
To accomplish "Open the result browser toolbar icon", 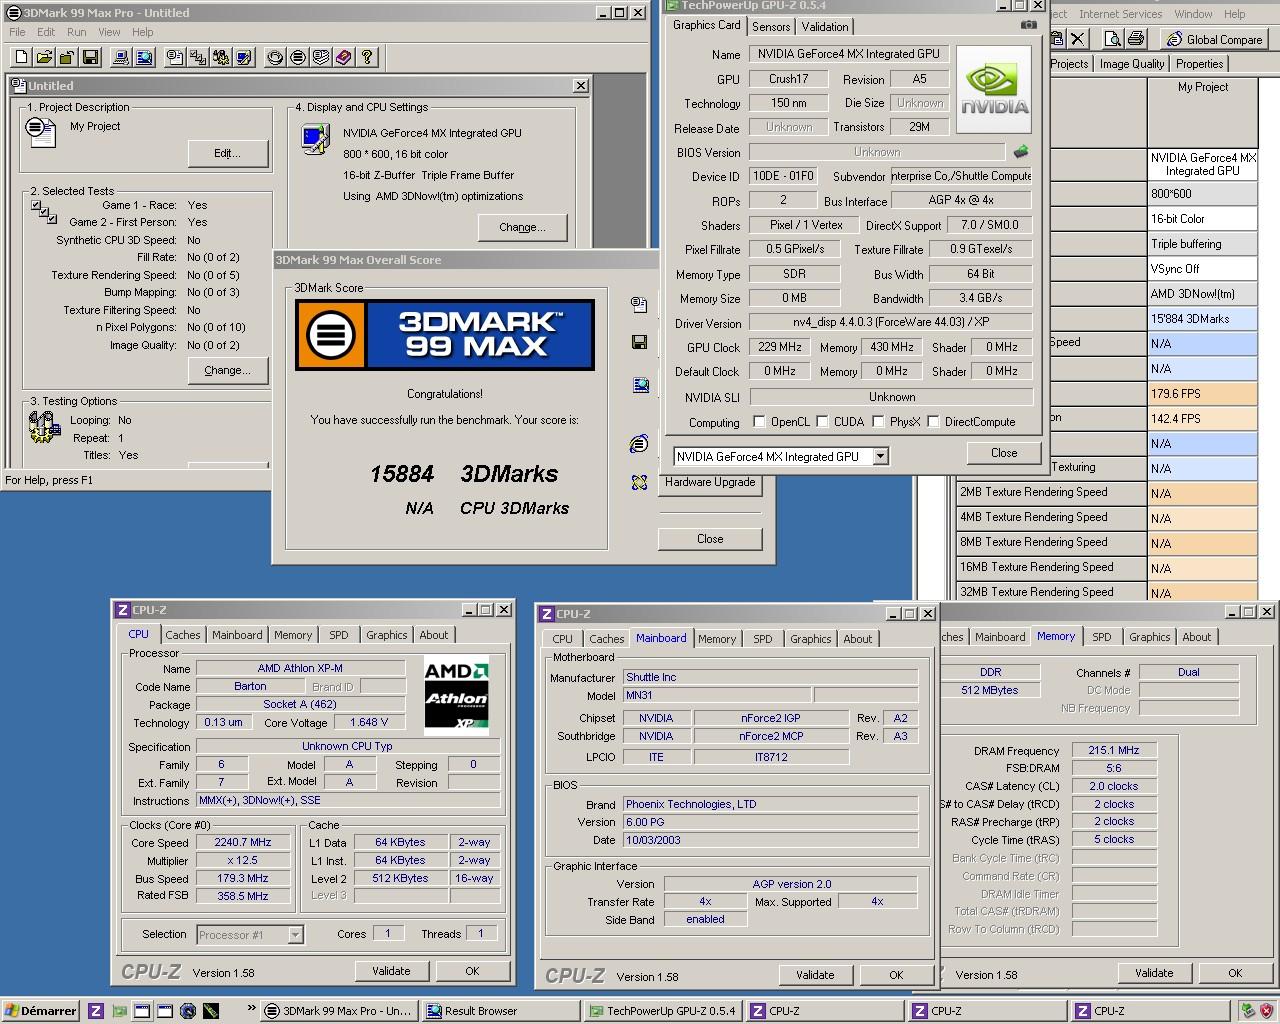I will tap(144, 57).
